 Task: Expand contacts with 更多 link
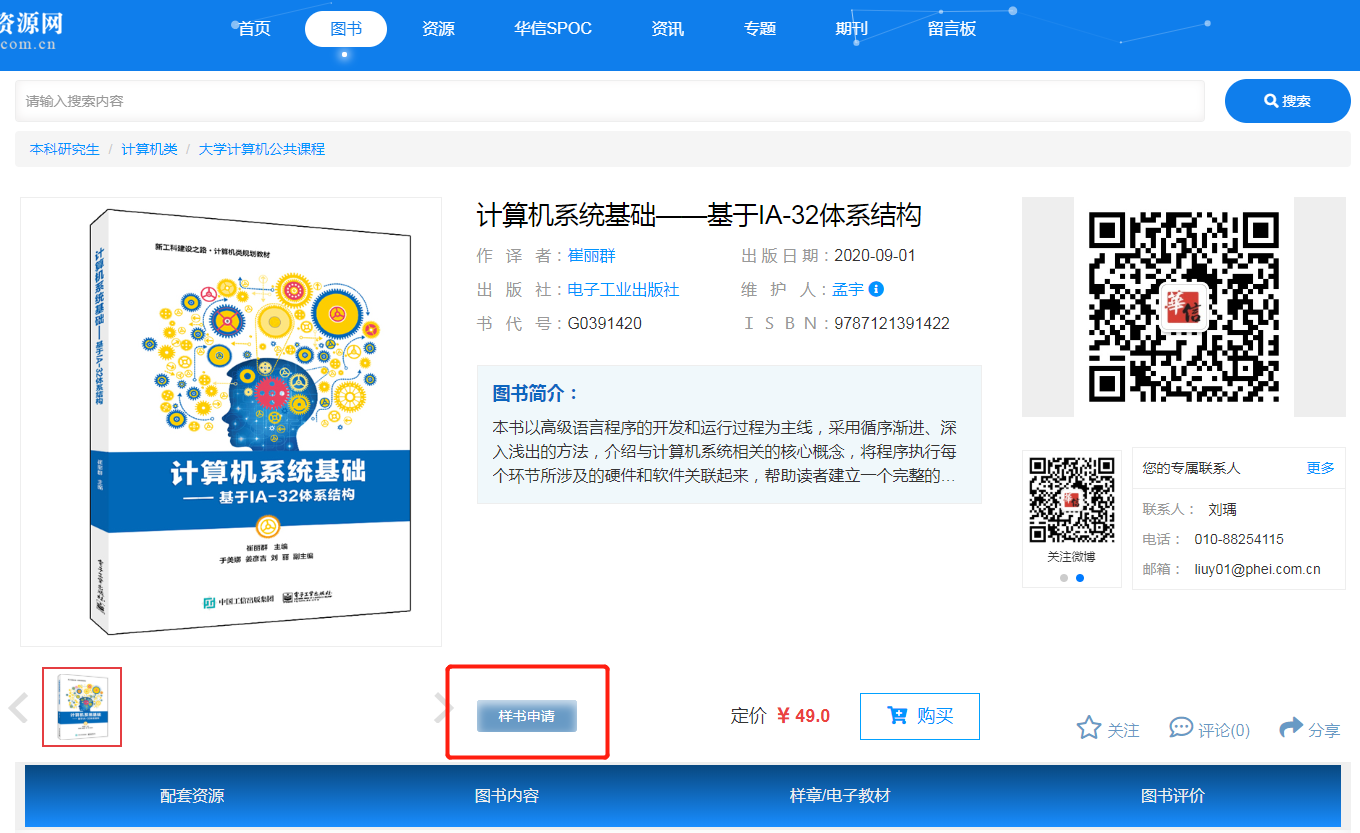tap(1320, 468)
